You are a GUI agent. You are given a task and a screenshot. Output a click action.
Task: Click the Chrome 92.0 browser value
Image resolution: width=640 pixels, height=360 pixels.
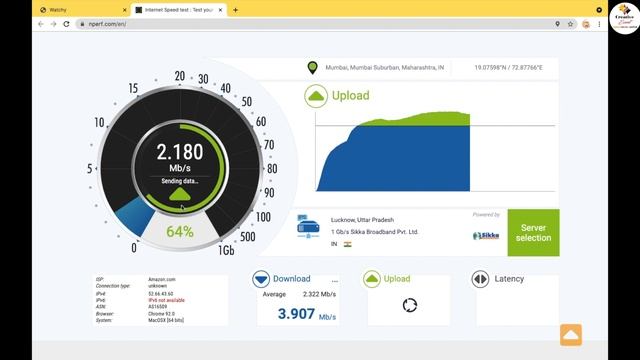pyautogui.click(x=161, y=314)
